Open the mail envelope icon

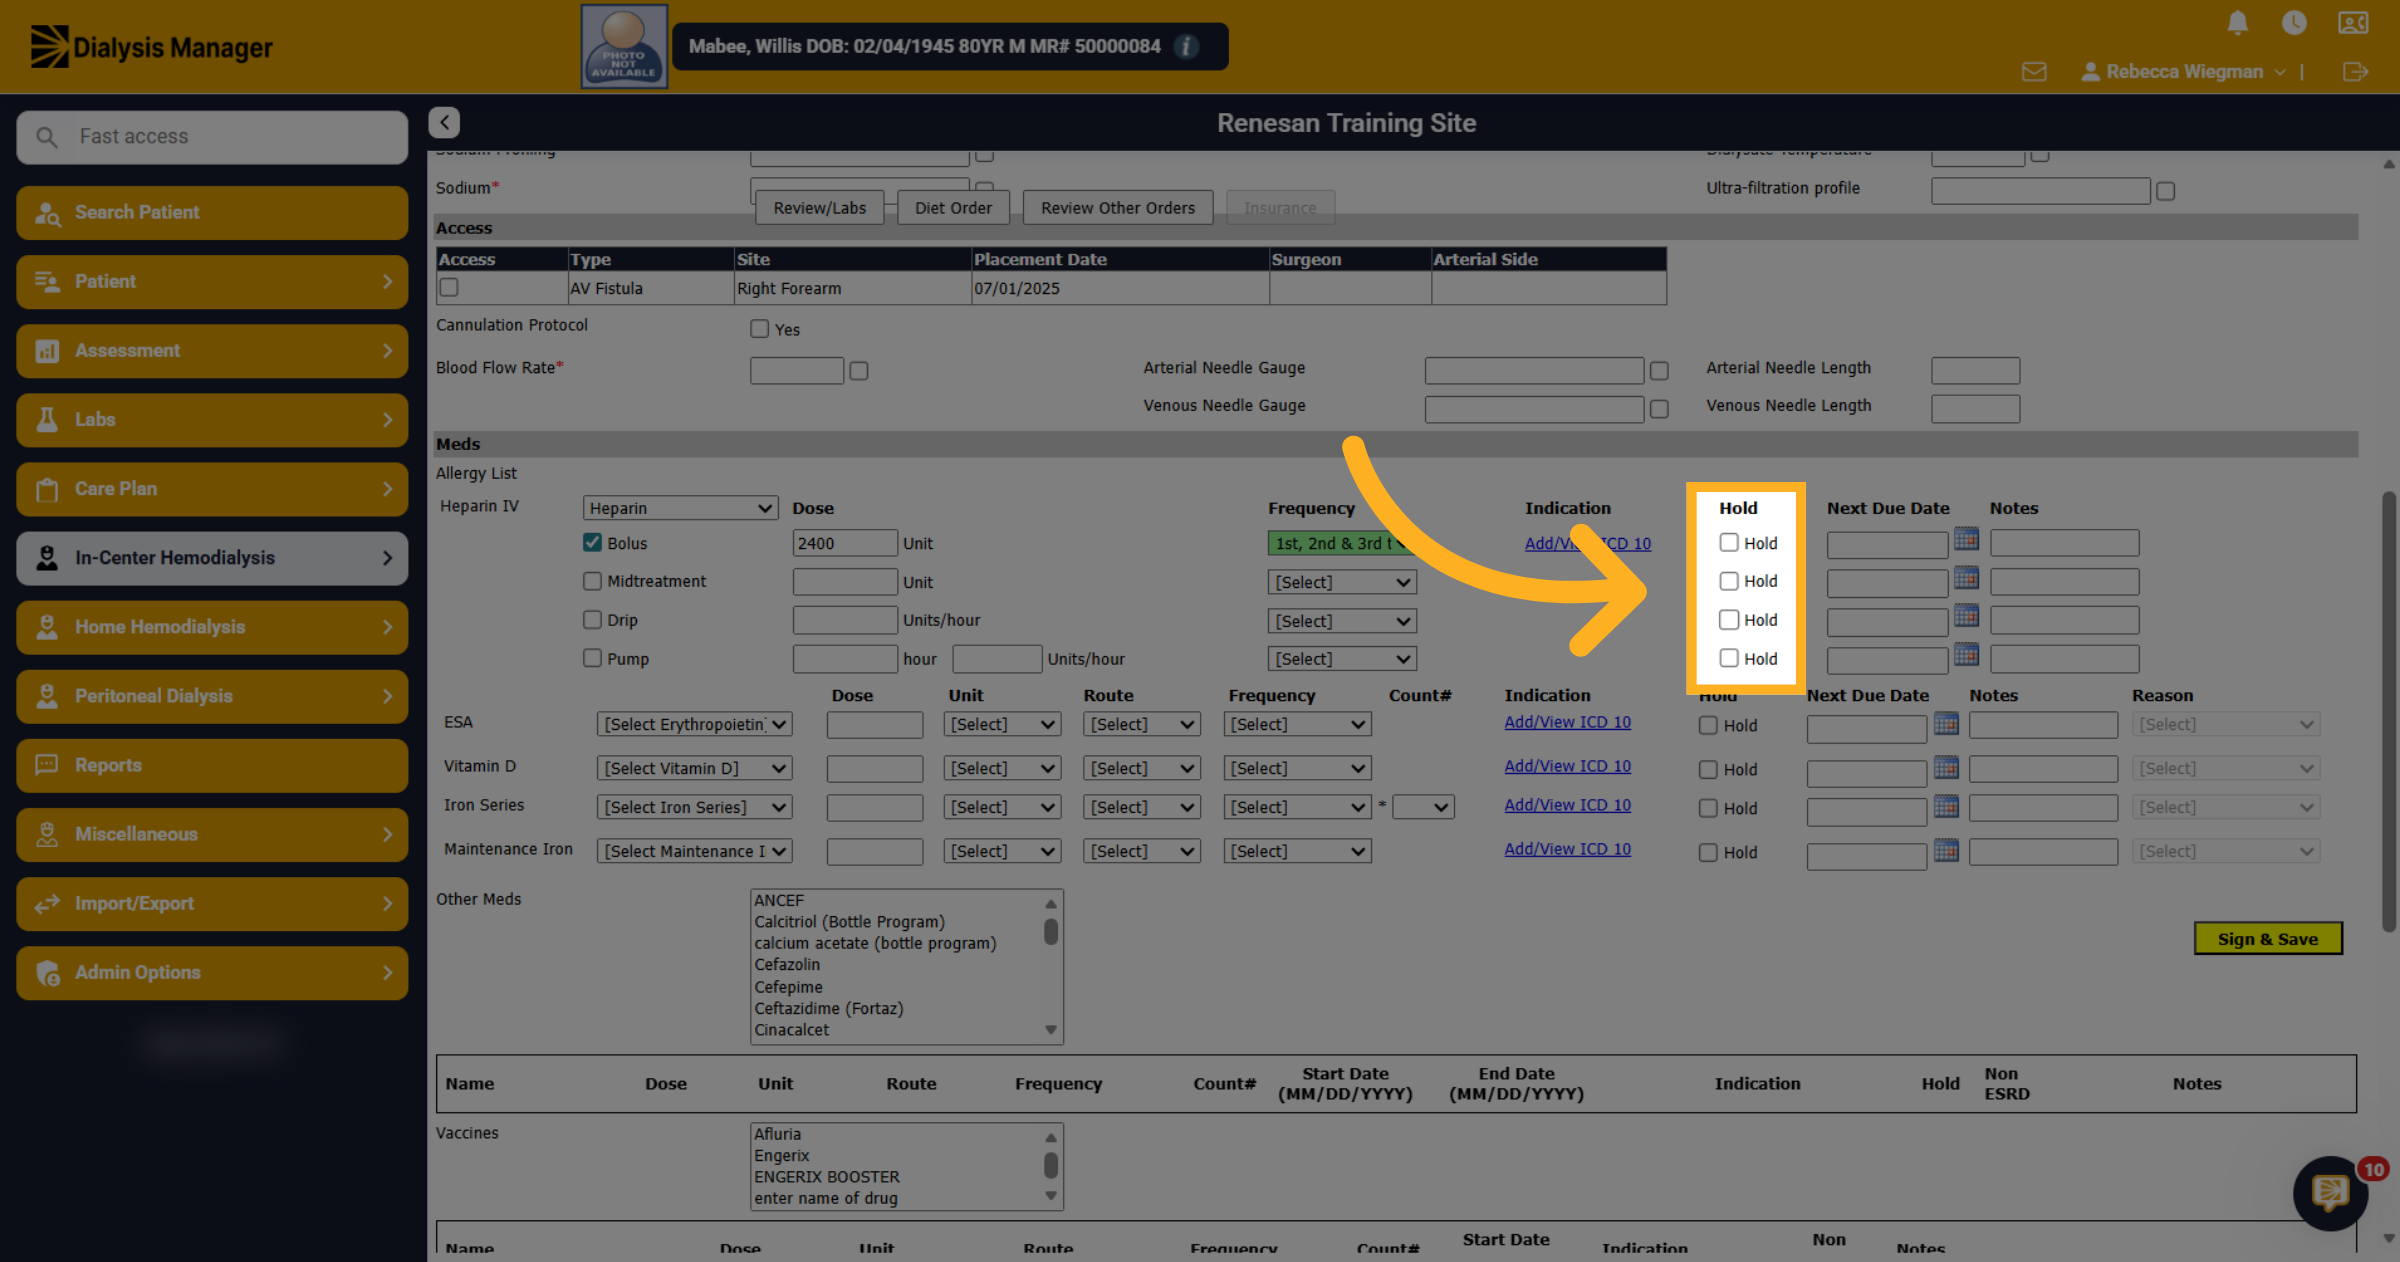[x=2034, y=72]
